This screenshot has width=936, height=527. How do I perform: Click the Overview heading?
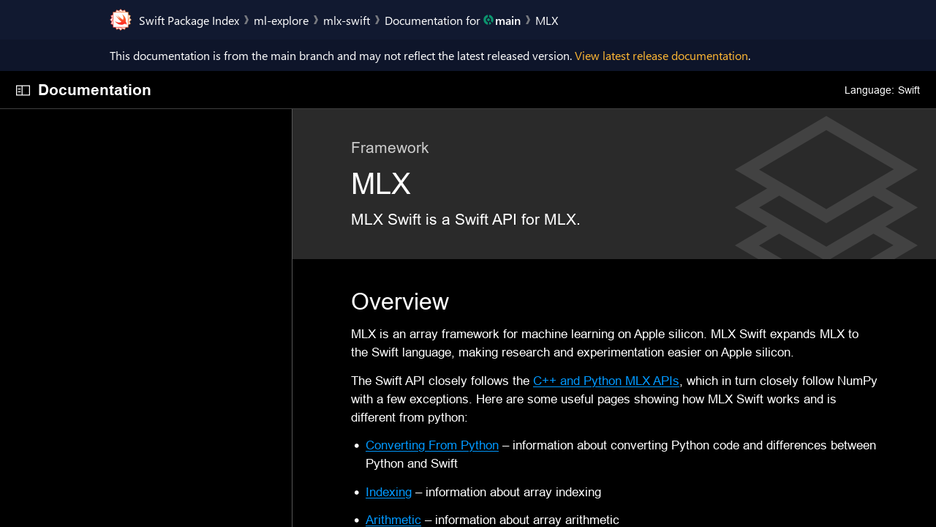[x=399, y=301]
